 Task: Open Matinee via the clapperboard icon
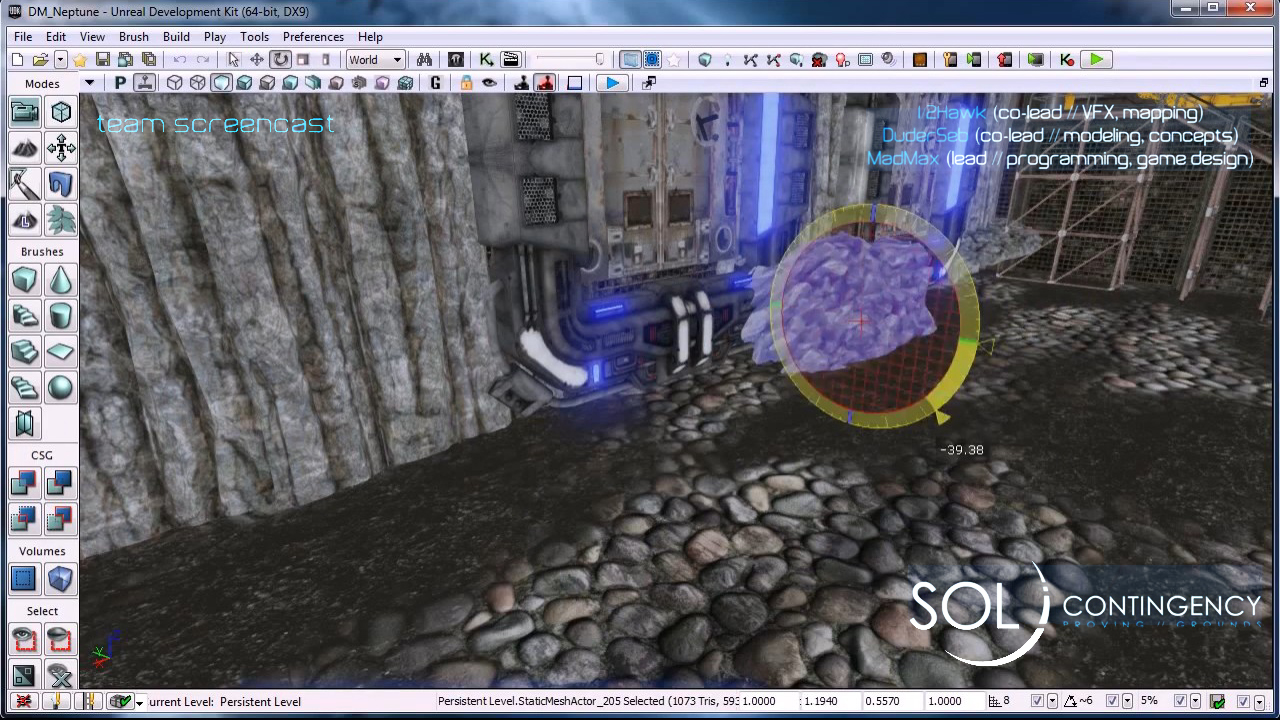(510, 60)
